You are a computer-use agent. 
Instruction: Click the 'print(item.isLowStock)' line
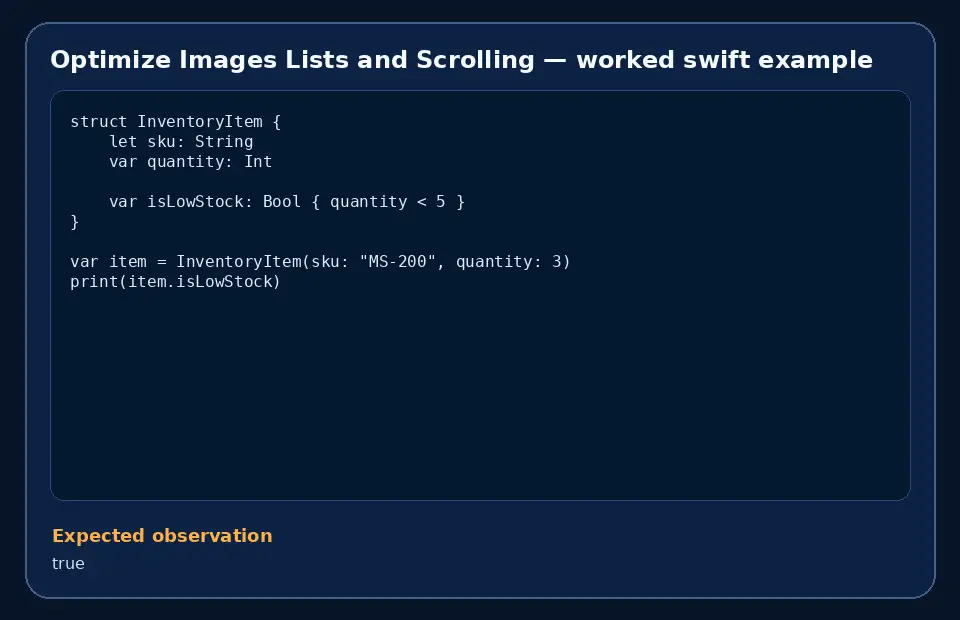click(175, 282)
